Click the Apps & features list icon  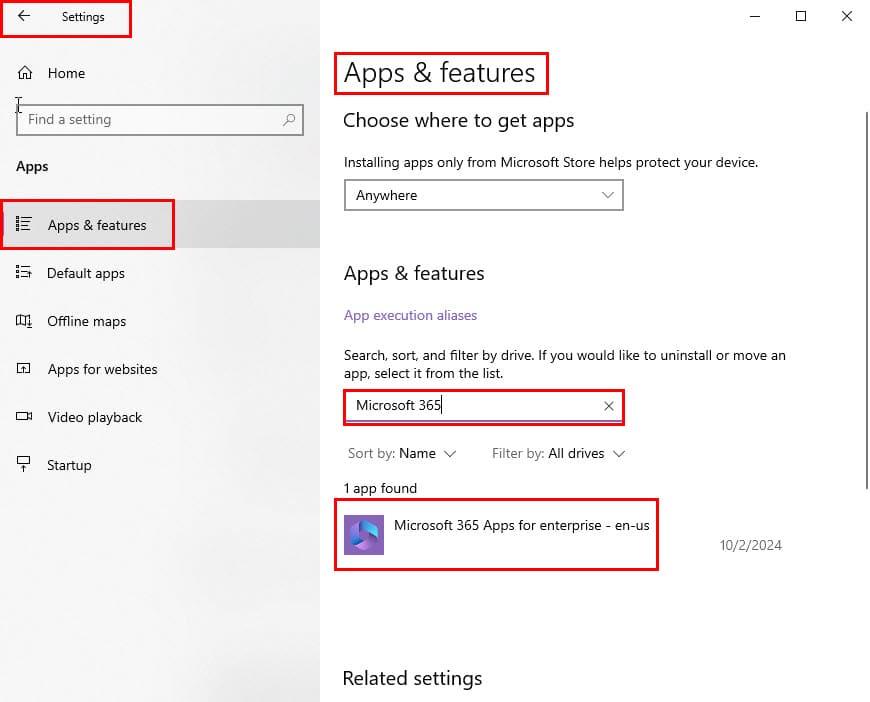click(x=23, y=224)
